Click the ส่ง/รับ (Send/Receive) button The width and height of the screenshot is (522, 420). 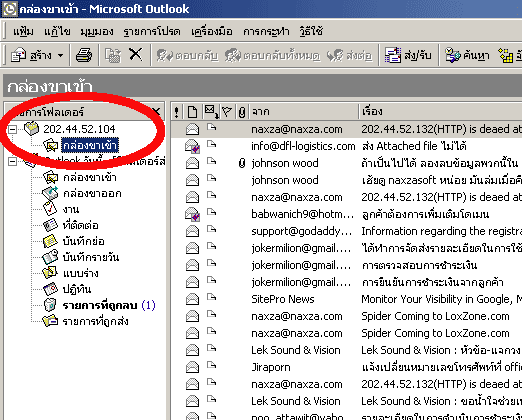pyautogui.click(x=408, y=55)
